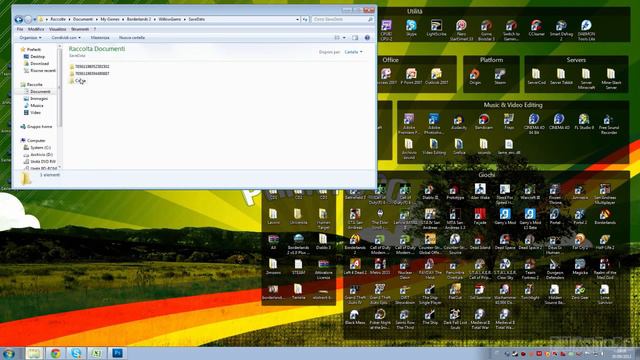Create a folder with Nuova cartella

(x=132, y=38)
